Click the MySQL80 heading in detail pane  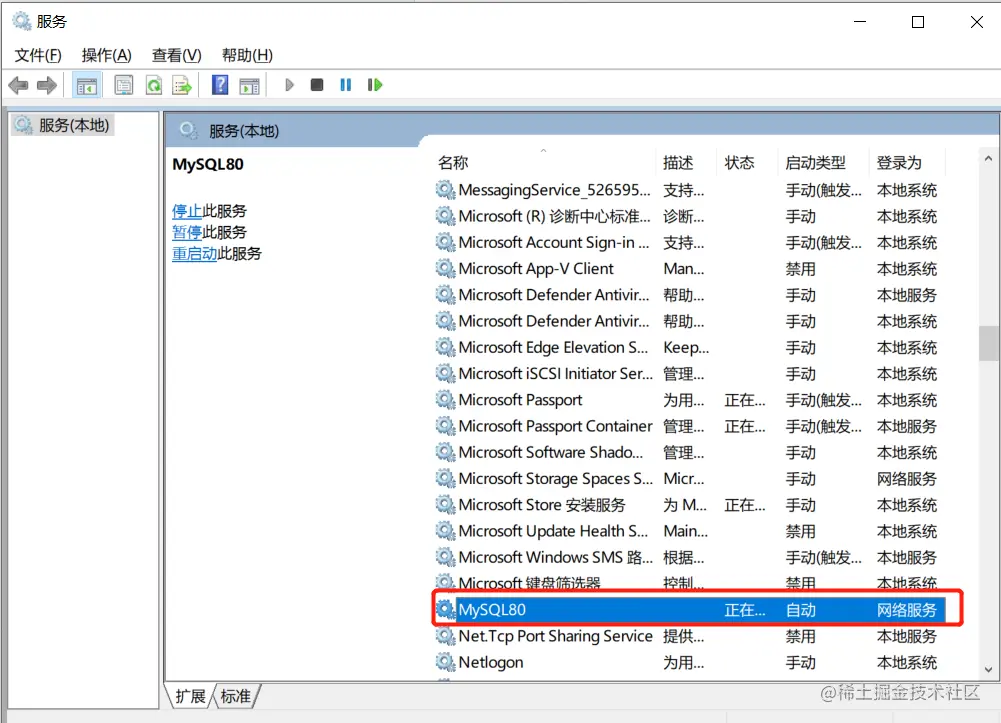(x=208, y=165)
